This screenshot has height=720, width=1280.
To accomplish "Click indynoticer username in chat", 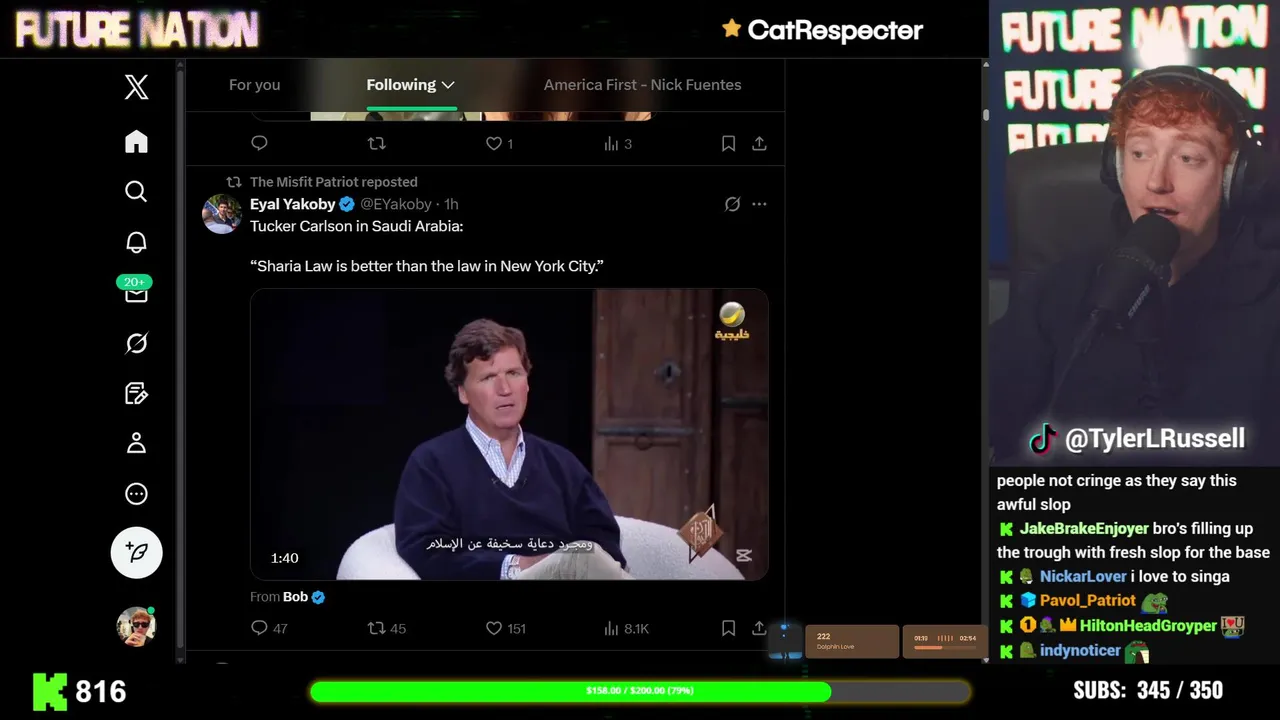I will coord(1080,650).
